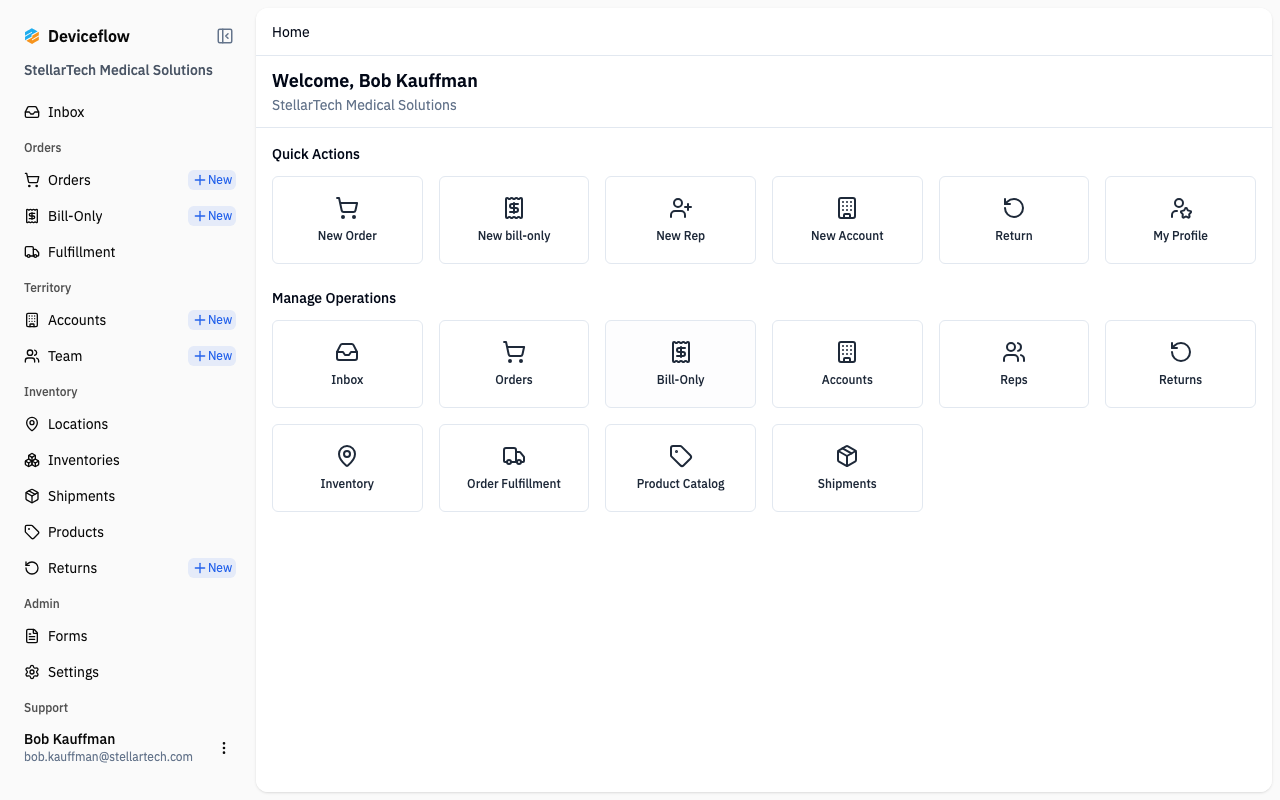
Task: Click New badge next to Bill-Only
Action: coord(212,216)
